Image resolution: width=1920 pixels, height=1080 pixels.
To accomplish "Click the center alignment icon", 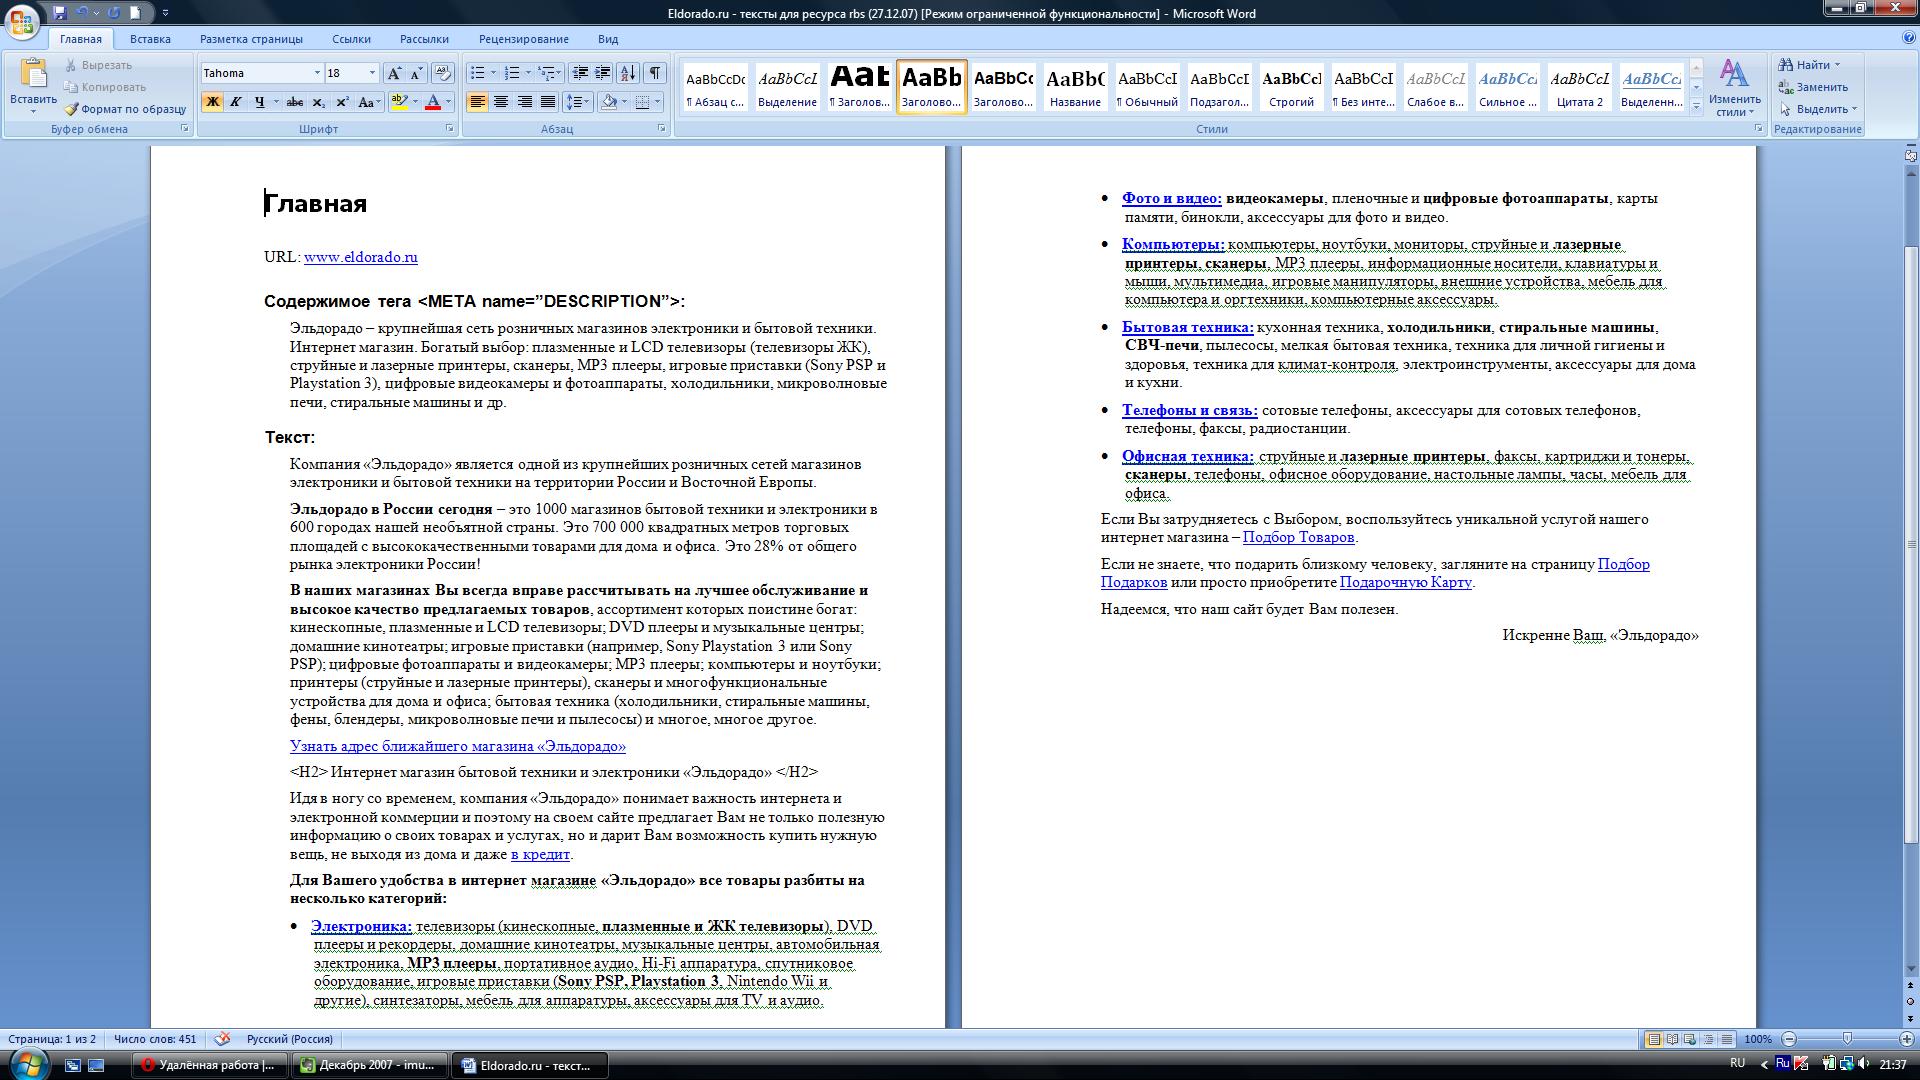I will 501,102.
